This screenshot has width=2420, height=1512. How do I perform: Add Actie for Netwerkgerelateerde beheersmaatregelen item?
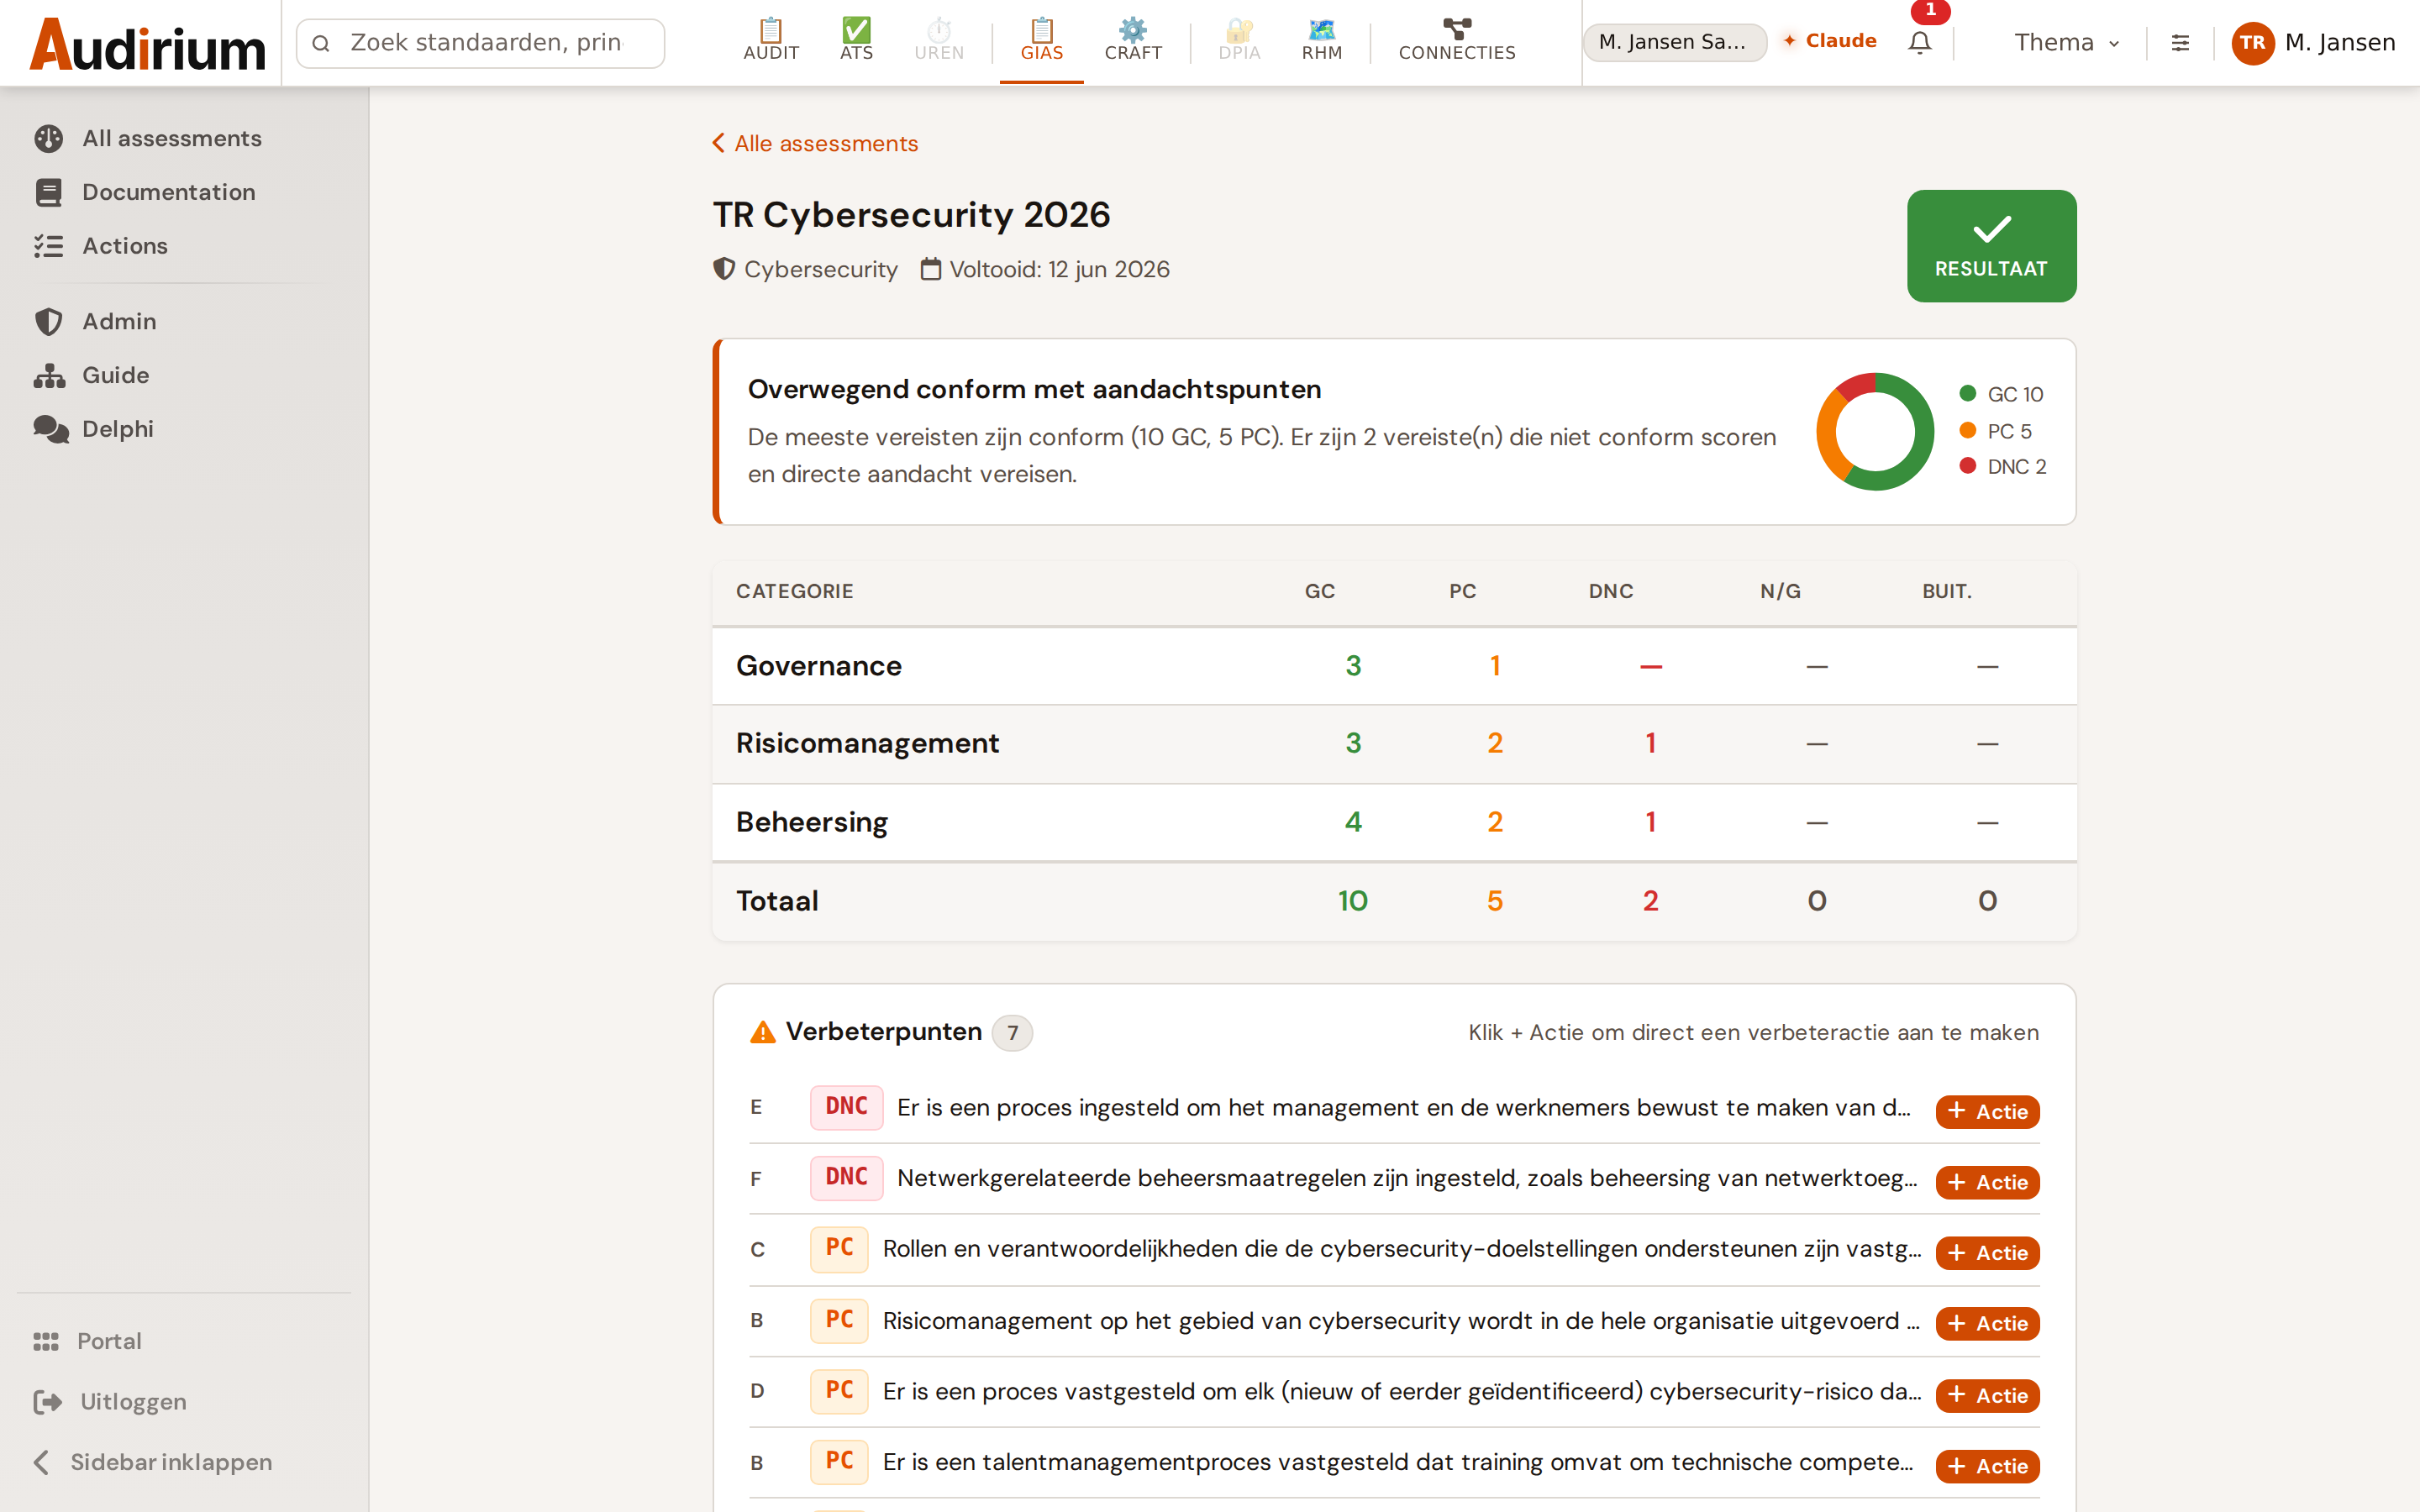1987,1182
